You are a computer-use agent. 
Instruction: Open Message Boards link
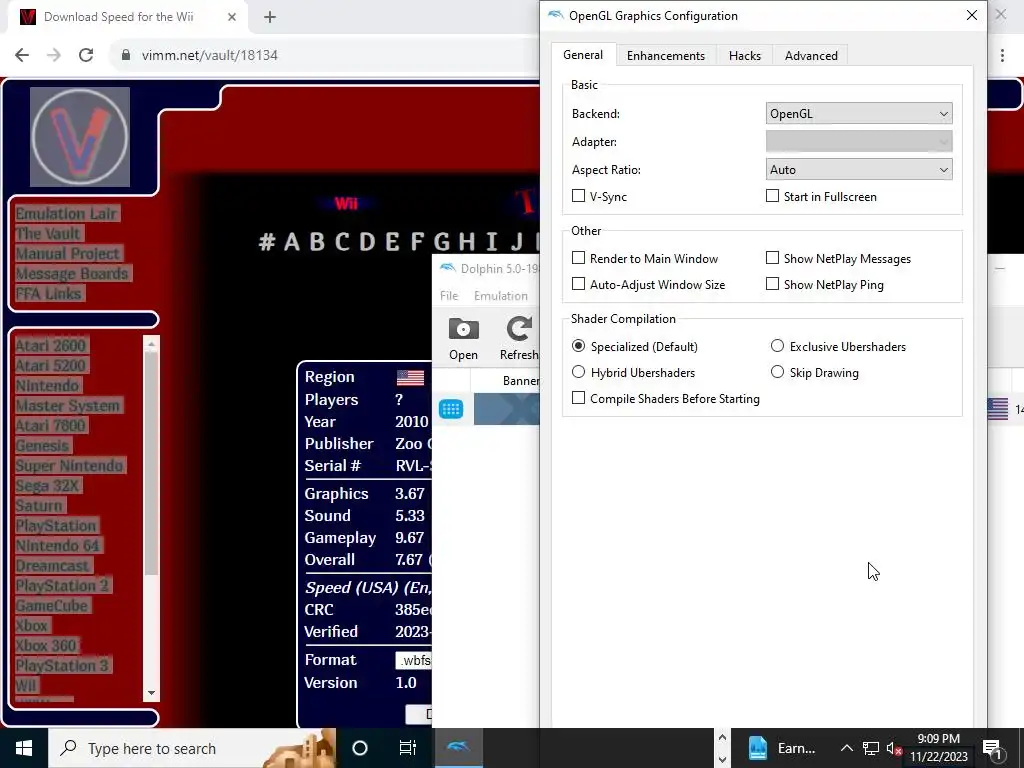point(72,274)
